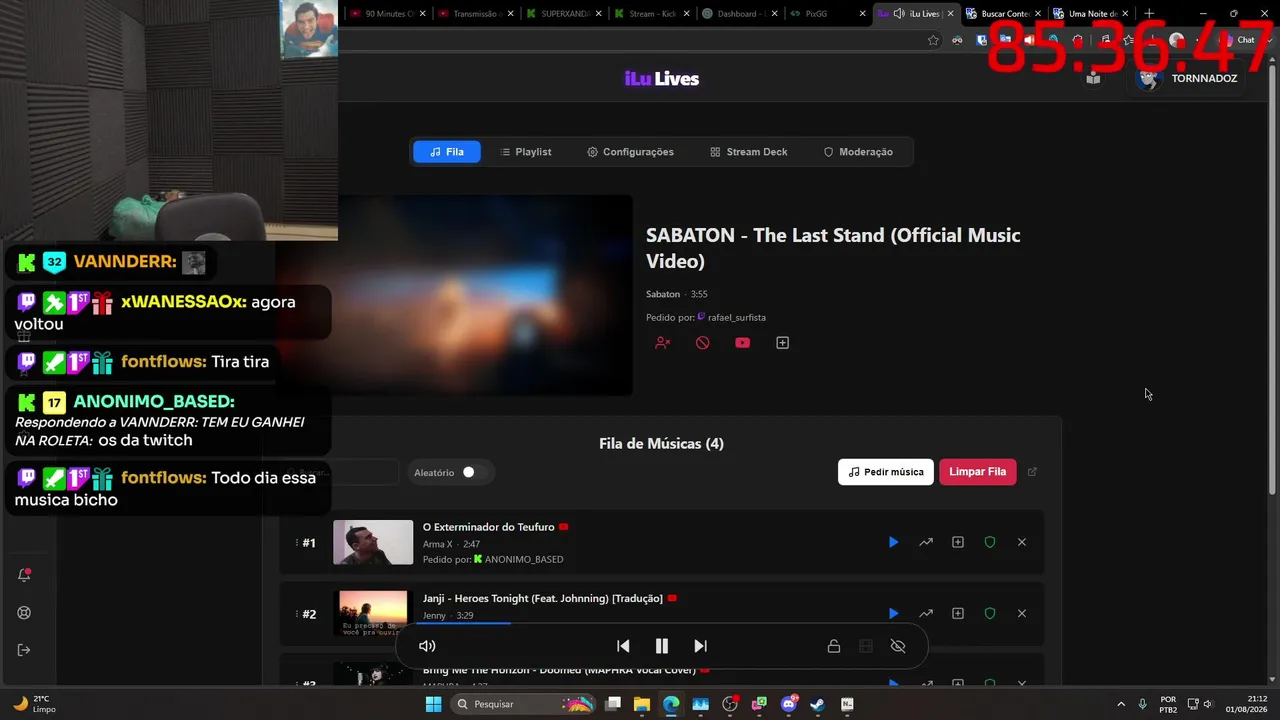This screenshot has height=720, width=1280.
Task: Click the taskbar microphone tray icon
Action: click(1142, 704)
